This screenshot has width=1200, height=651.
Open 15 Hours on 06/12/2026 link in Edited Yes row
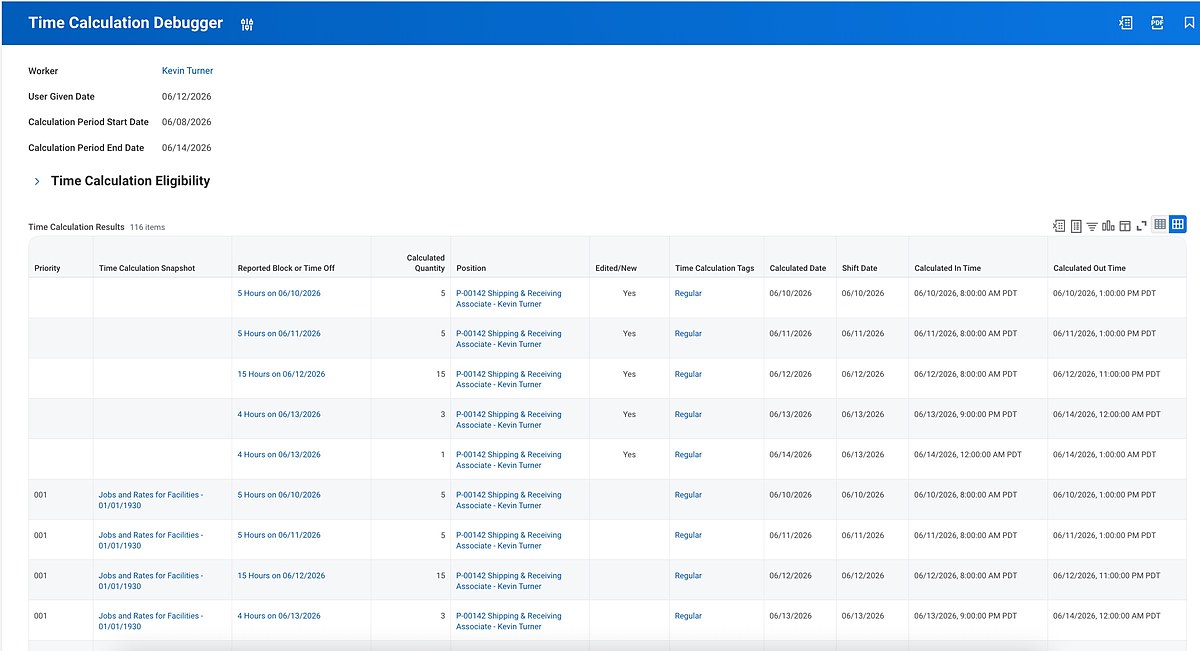[281, 374]
